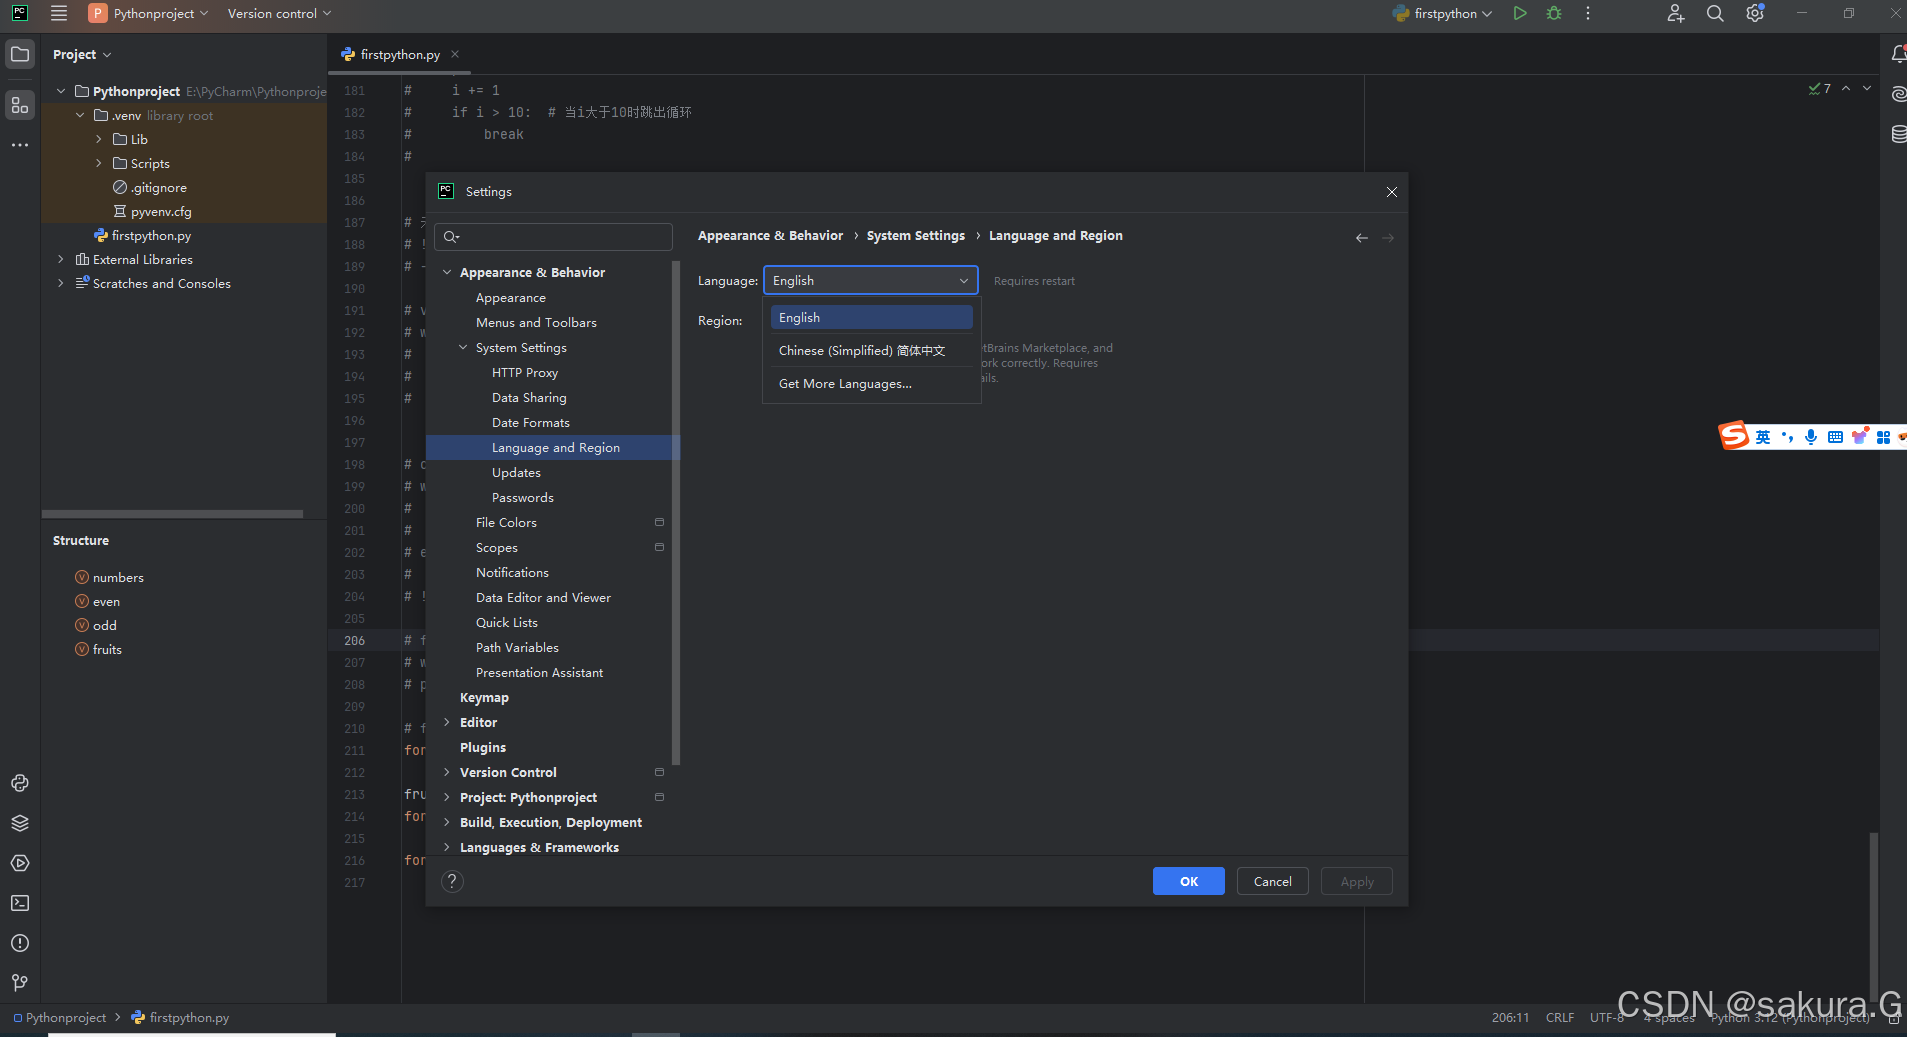The width and height of the screenshot is (1907, 1037).
Task: Expand the Editor settings group
Action: [x=447, y=722]
